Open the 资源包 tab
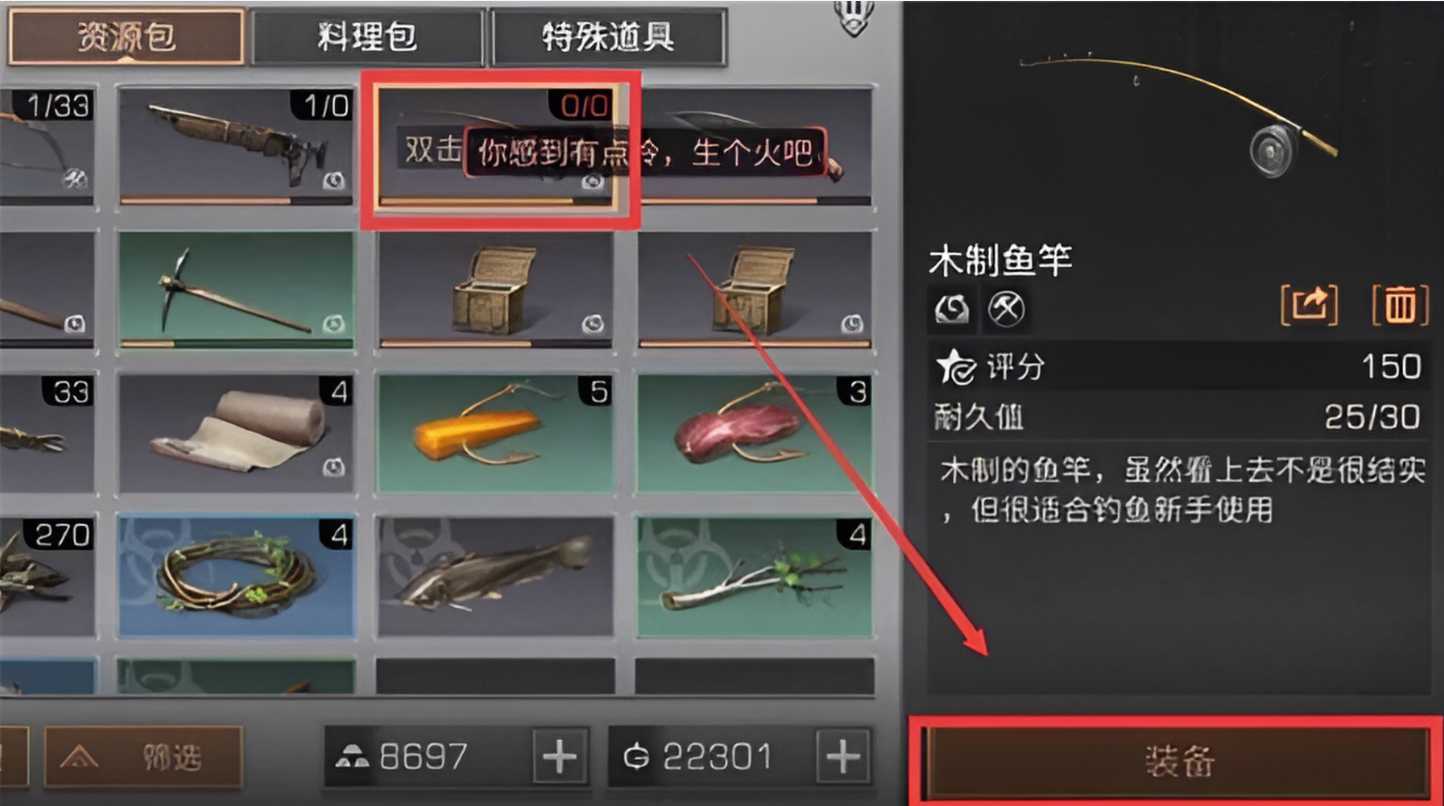The height and width of the screenshot is (806, 1444). coord(127,37)
